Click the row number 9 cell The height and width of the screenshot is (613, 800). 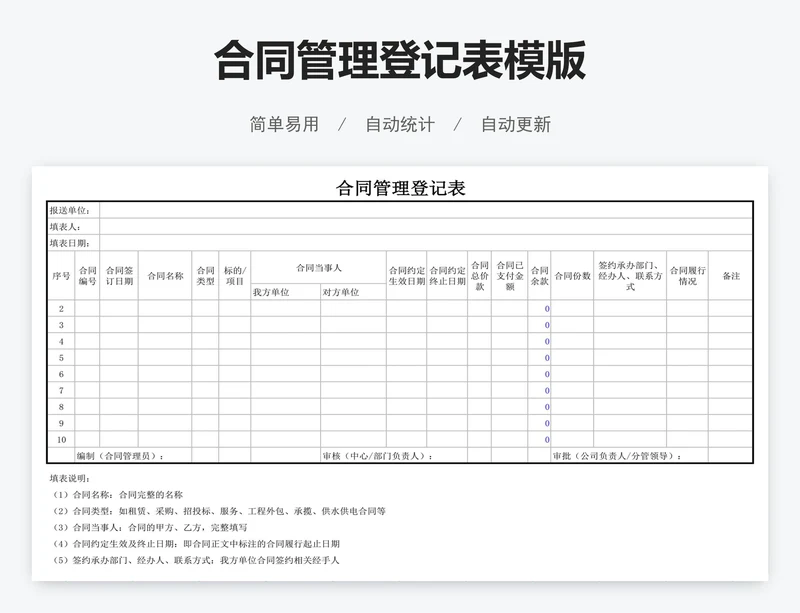click(x=61, y=423)
